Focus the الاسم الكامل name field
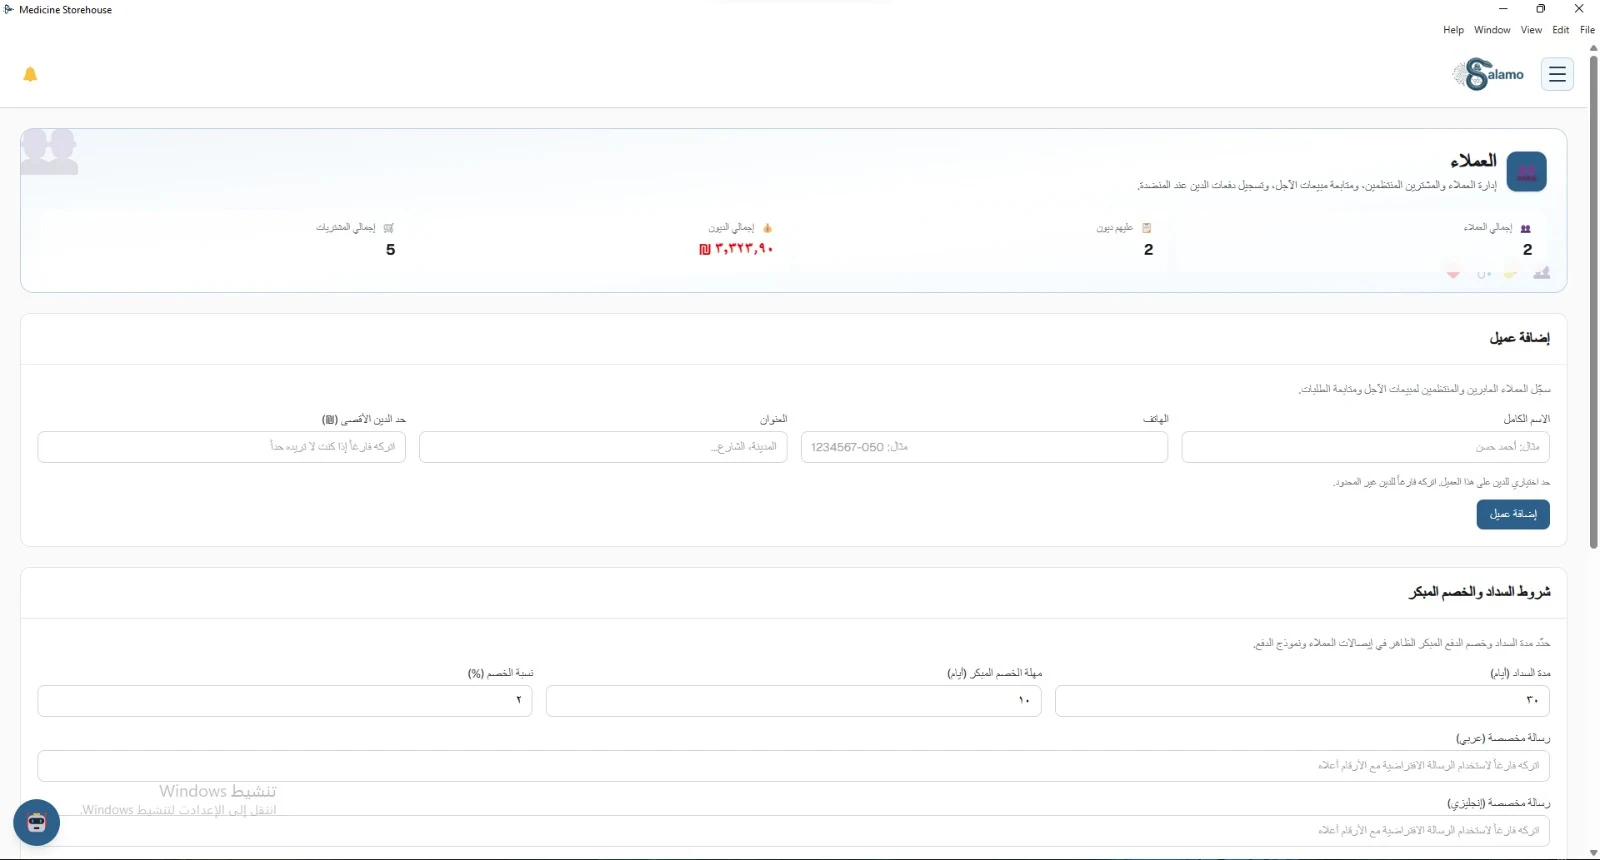Image resolution: width=1600 pixels, height=860 pixels. pyautogui.click(x=1365, y=447)
